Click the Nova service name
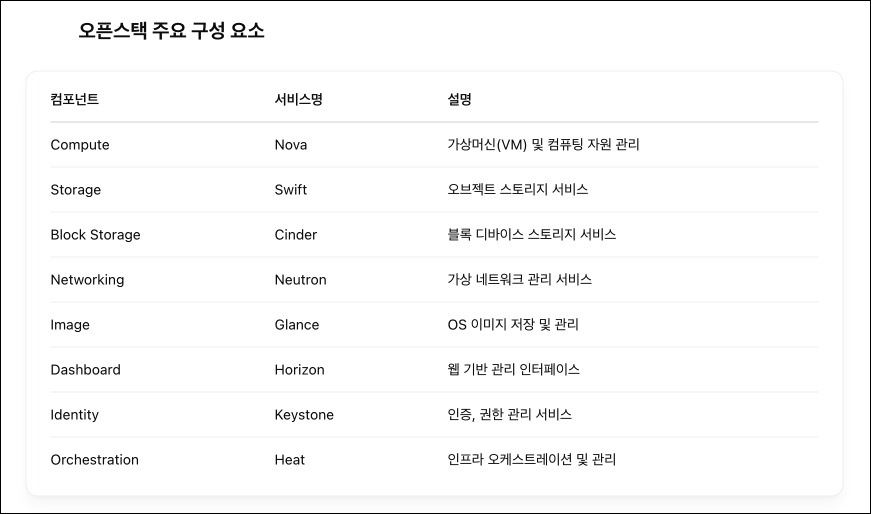The height and width of the screenshot is (514, 871). 291,145
